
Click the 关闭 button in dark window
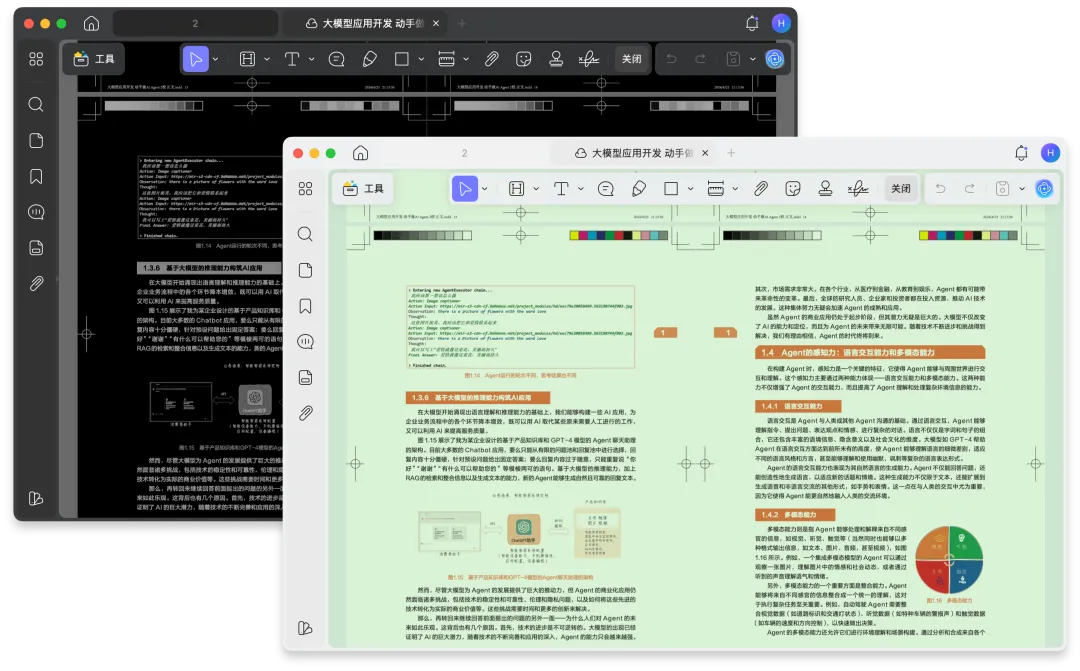[x=632, y=59]
